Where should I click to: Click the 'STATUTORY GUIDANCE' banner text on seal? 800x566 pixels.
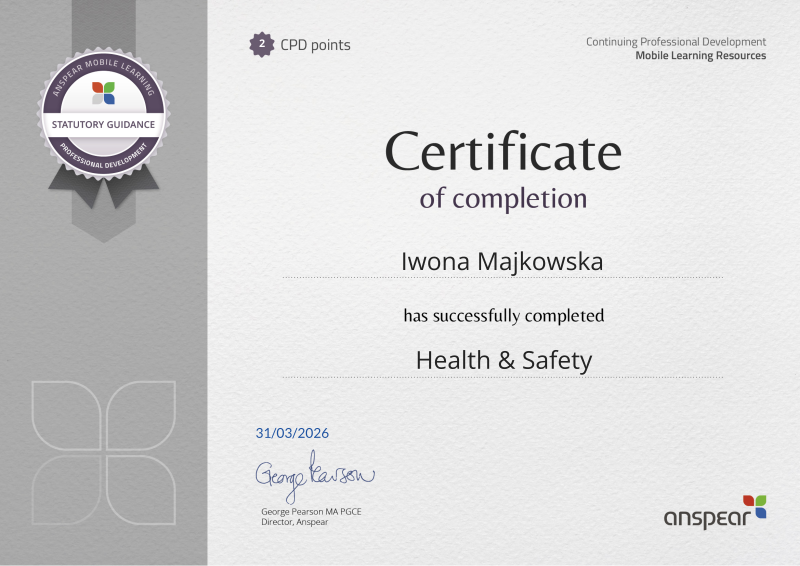[103, 123]
